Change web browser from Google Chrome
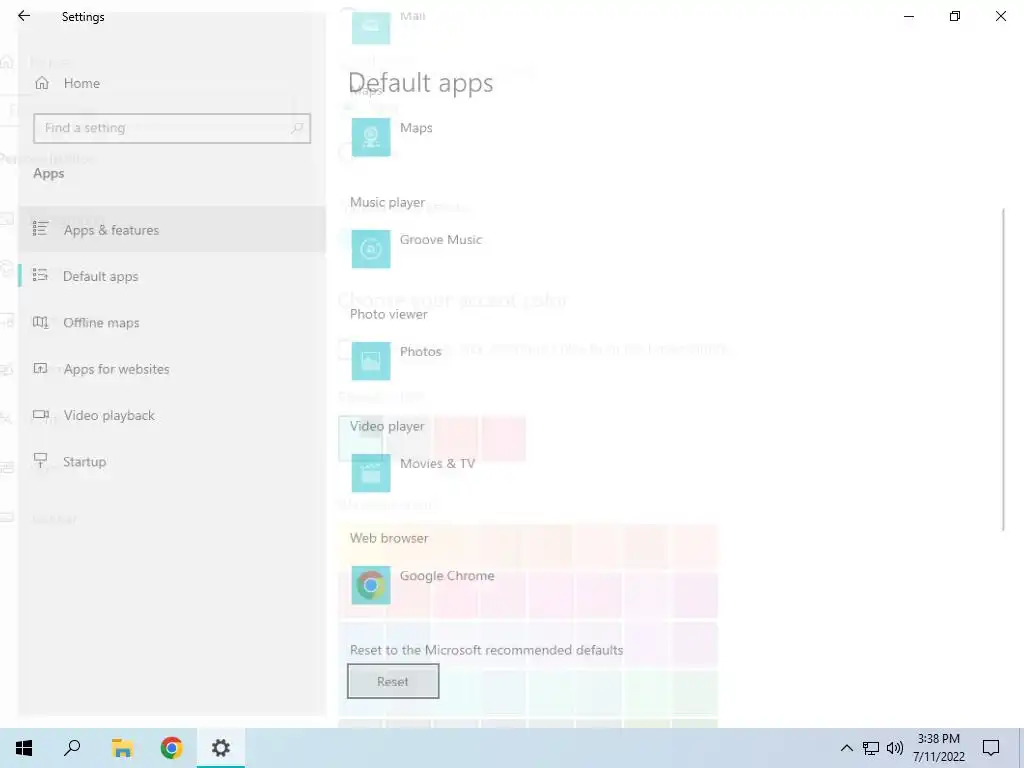The height and width of the screenshot is (768, 1024). coord(371,584)
